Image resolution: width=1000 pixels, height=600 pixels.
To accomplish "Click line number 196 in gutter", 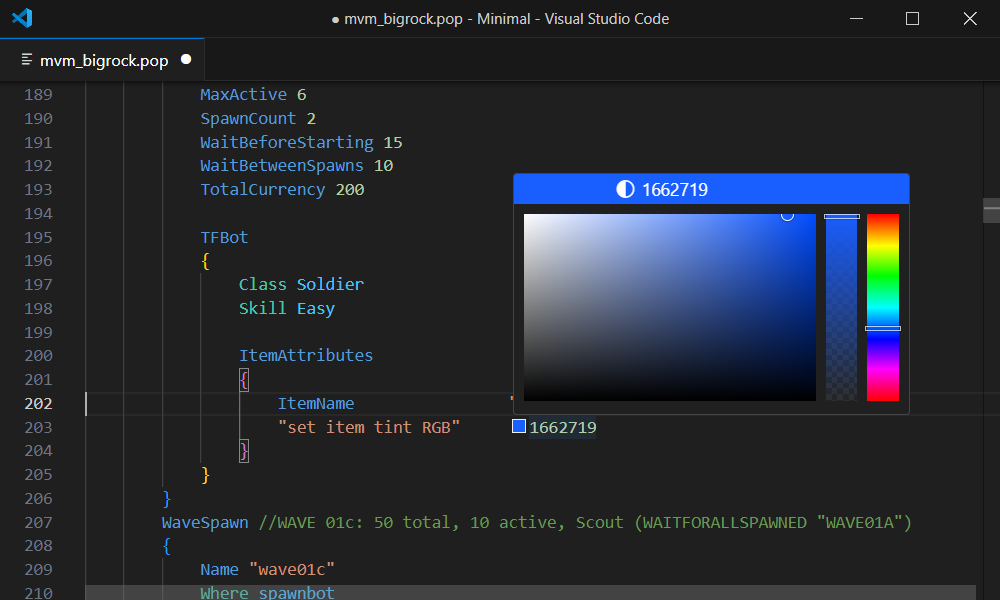I will (x=38, y=261).
